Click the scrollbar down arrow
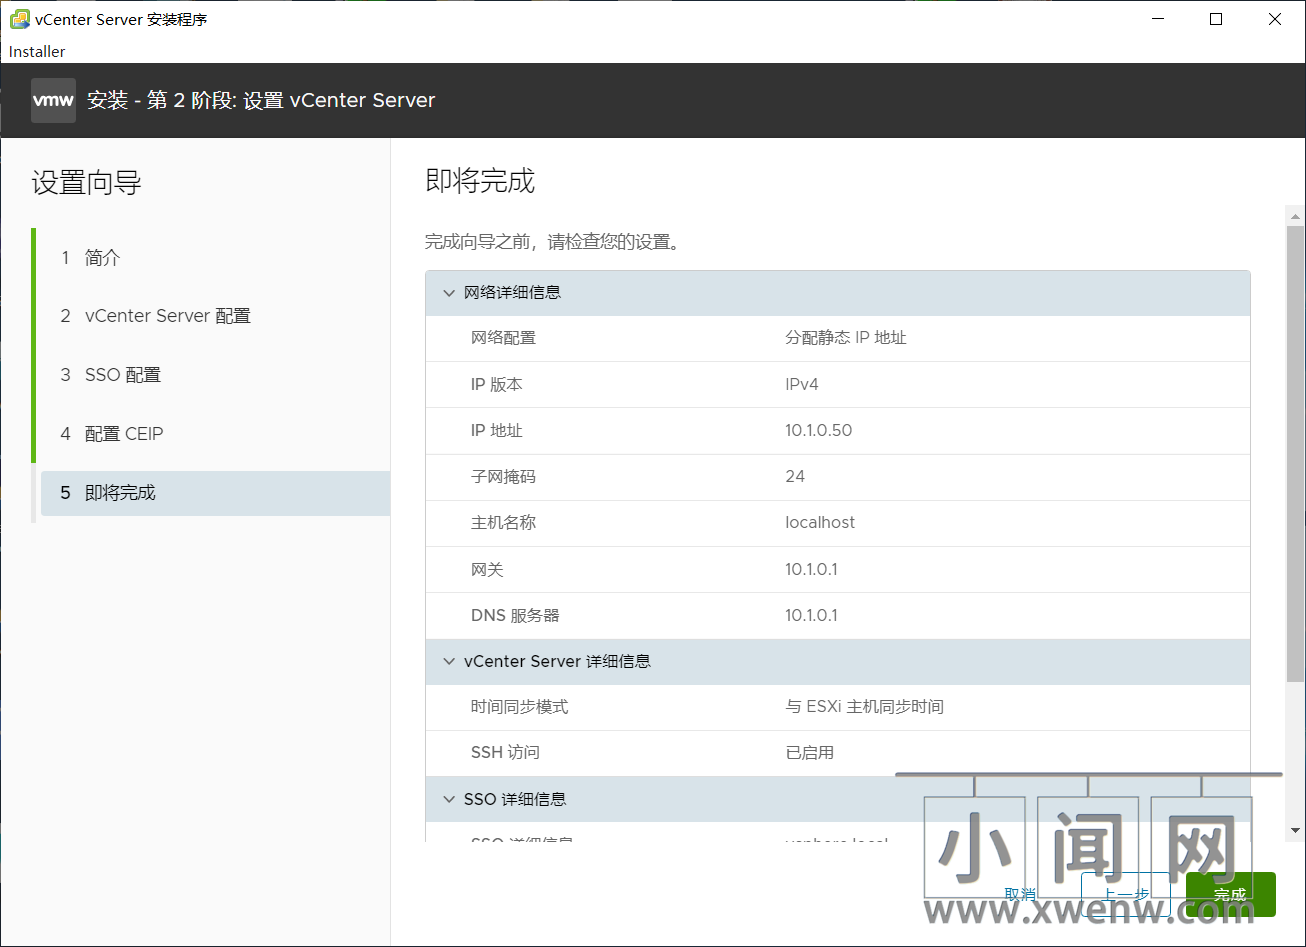 pos(1295,830)
